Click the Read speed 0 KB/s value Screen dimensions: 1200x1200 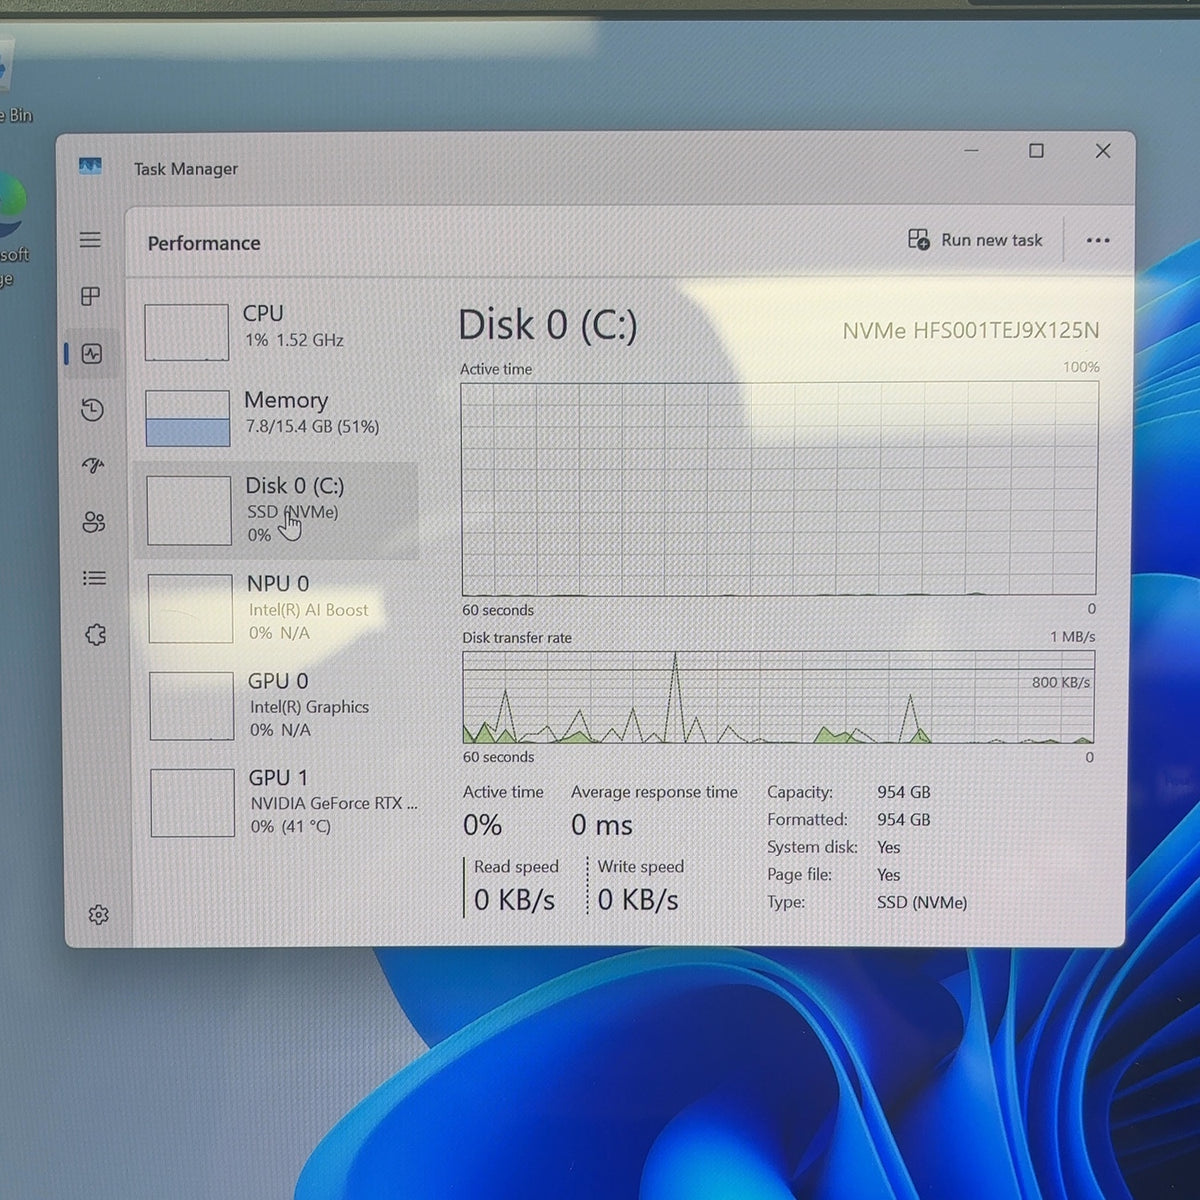pyautogui.click(x=514, y=900)
